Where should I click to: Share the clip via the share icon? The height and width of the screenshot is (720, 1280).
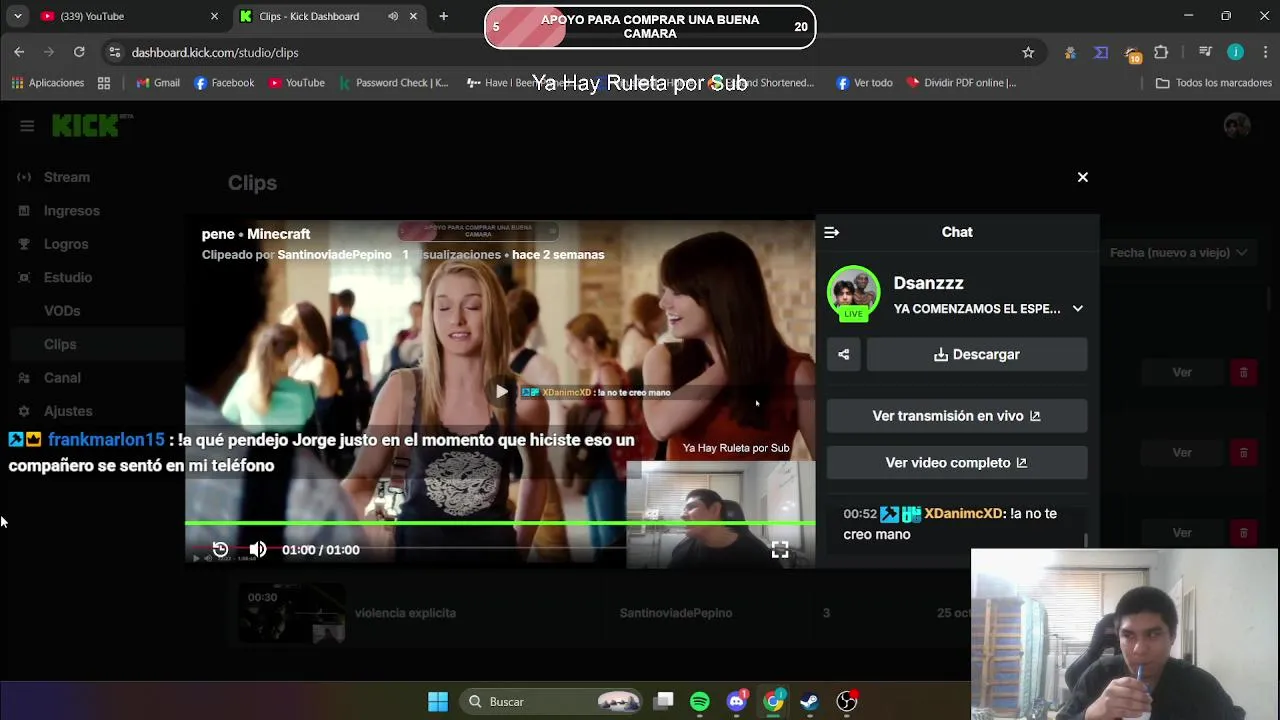[x=843, y=354]
